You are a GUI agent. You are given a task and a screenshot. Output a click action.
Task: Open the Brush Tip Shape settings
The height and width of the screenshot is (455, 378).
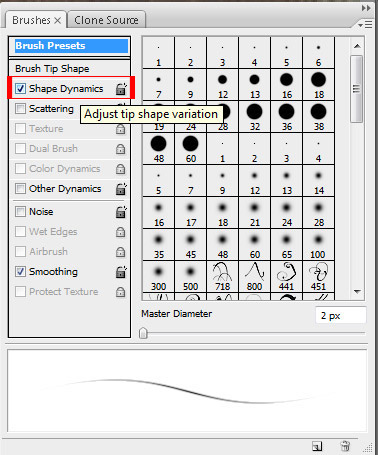52,68
